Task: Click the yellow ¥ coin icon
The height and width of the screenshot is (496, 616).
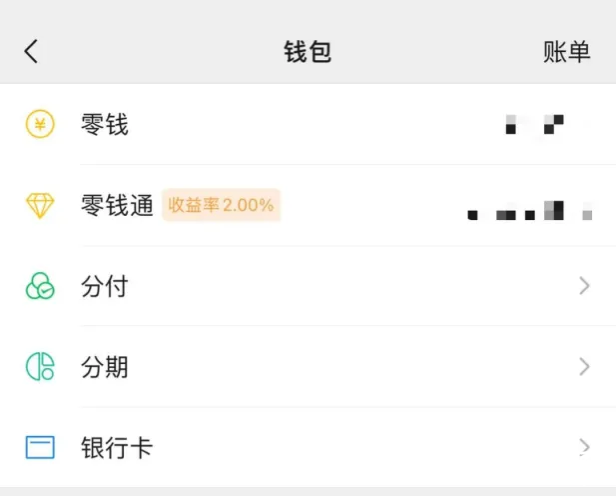Action: click(40, 124)
